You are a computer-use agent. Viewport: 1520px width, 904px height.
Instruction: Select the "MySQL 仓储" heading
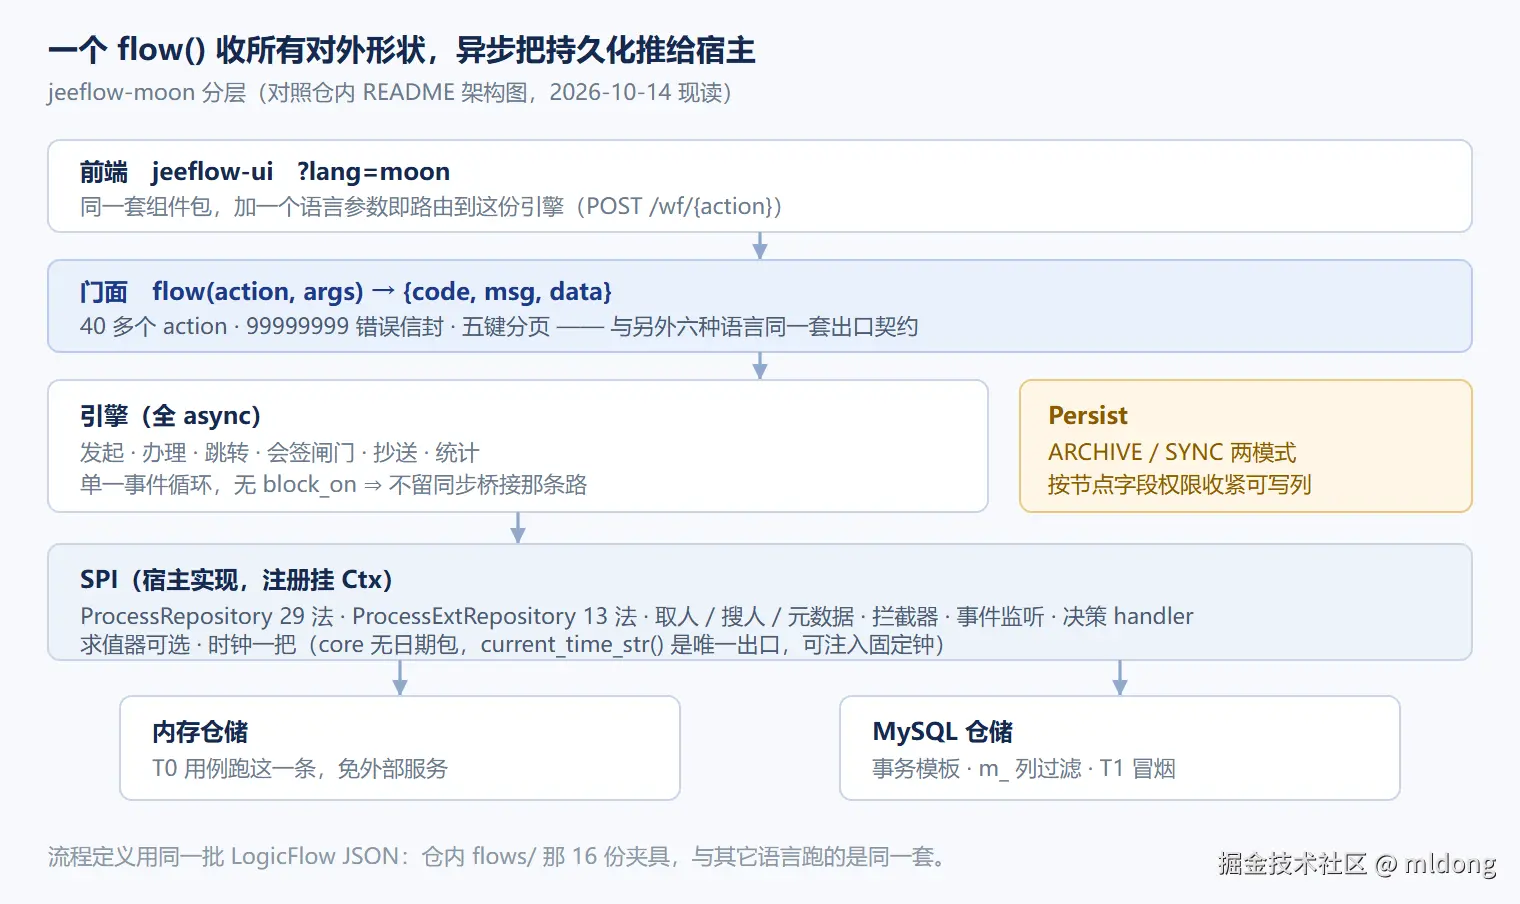[943, 732]
